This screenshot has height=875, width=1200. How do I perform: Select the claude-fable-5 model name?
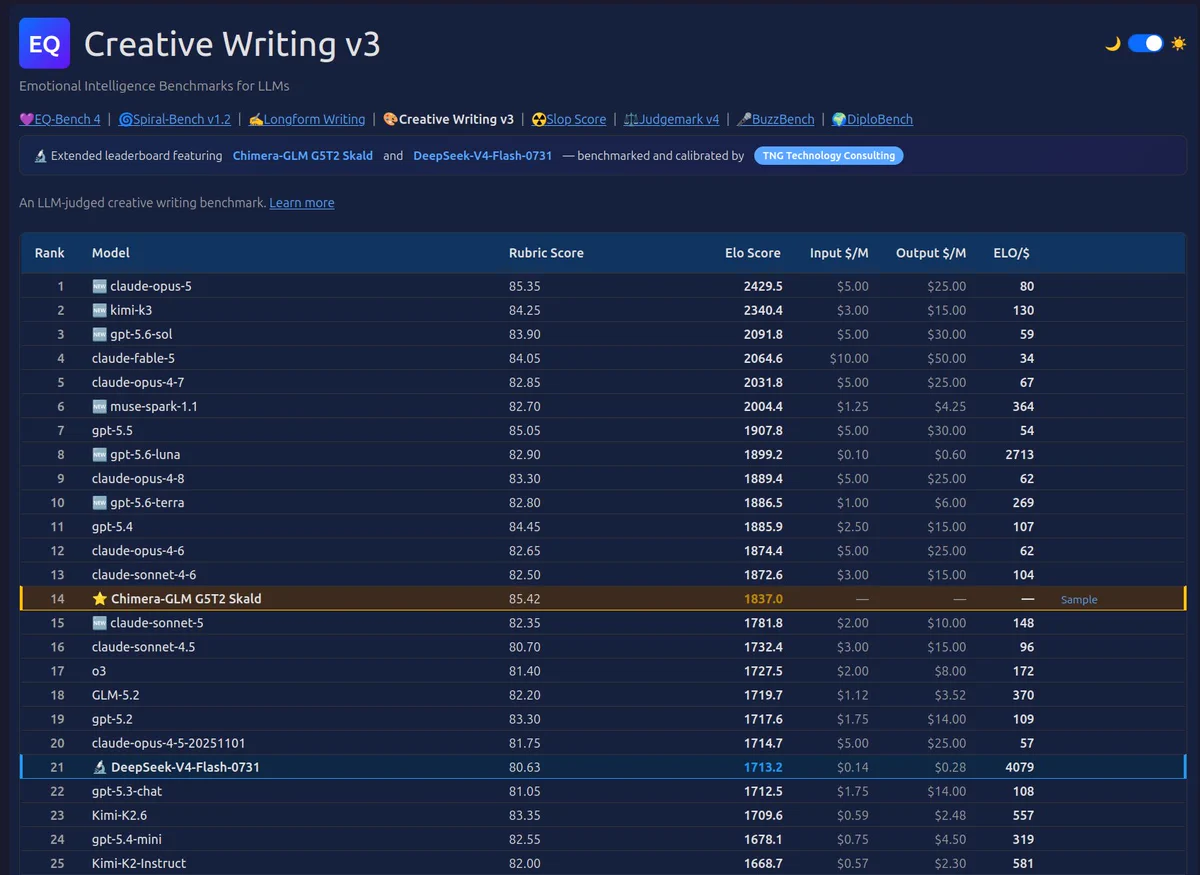134,358
